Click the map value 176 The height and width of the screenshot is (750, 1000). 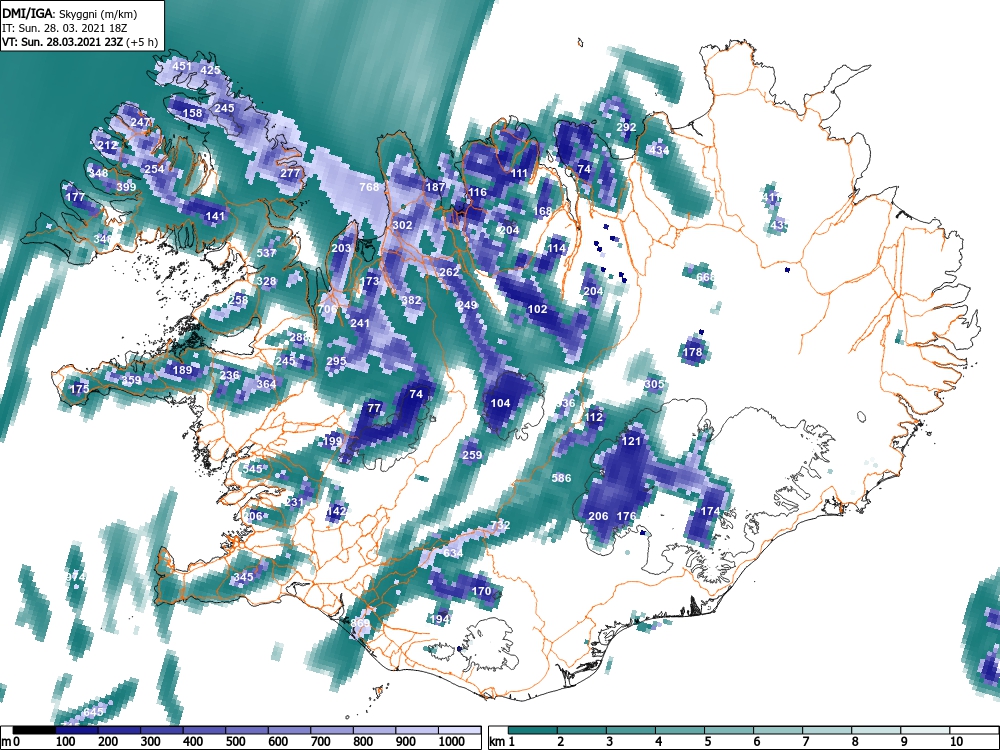626,516
